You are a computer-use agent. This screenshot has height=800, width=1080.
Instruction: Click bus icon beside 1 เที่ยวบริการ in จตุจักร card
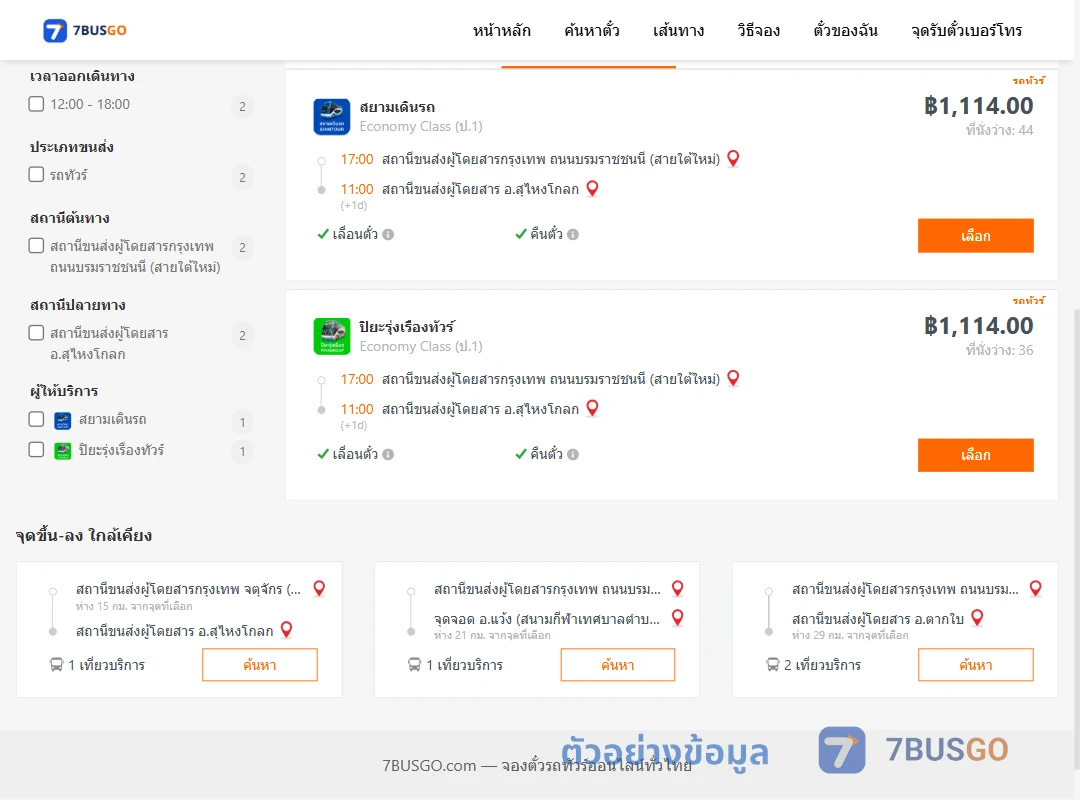point(56,665)
